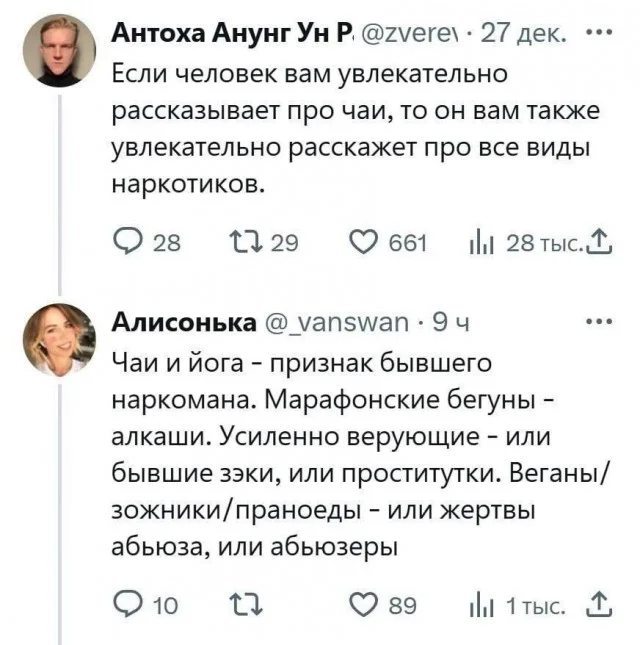640x645 pixels.
Task: Click the Алисонька display name
Action: tap(181, 324)
